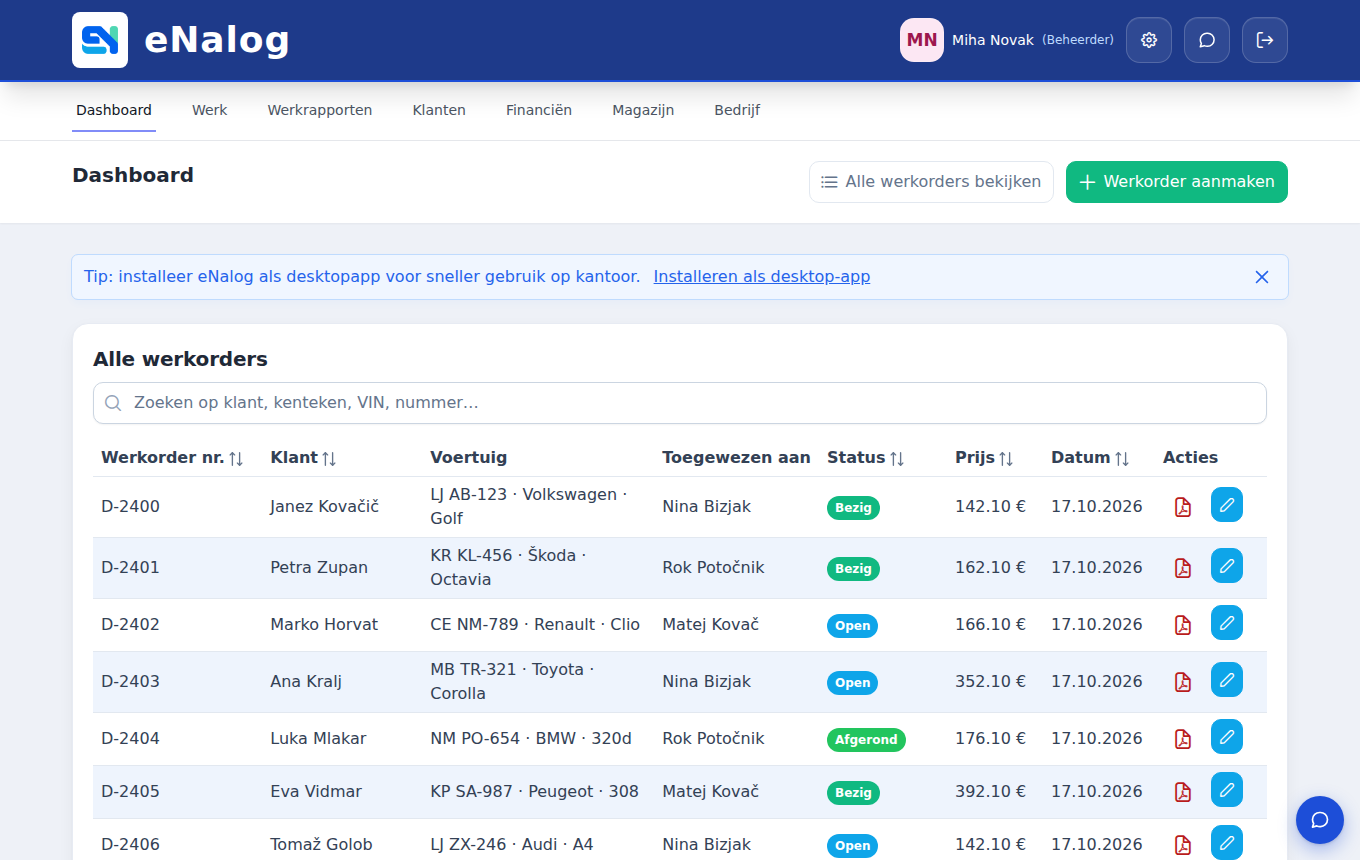The image size is (1360, 860).
Task: Edit work order D-2401
Action: [x=1227, y=566]
